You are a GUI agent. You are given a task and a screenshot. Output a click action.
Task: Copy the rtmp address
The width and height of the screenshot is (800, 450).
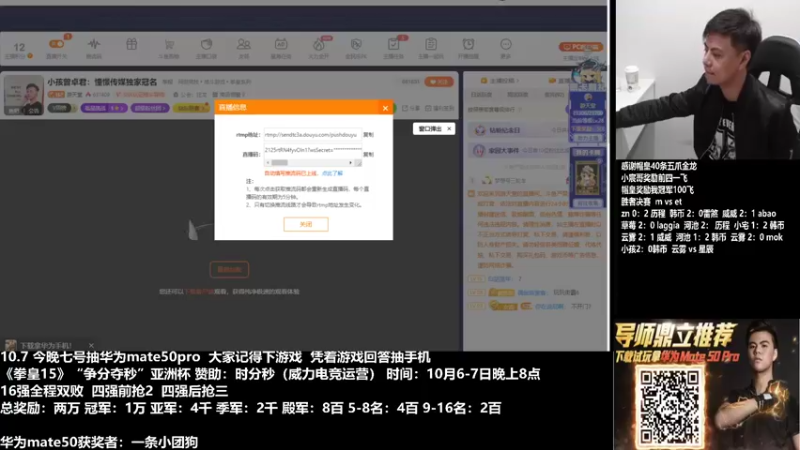click(x=368, y=135)
